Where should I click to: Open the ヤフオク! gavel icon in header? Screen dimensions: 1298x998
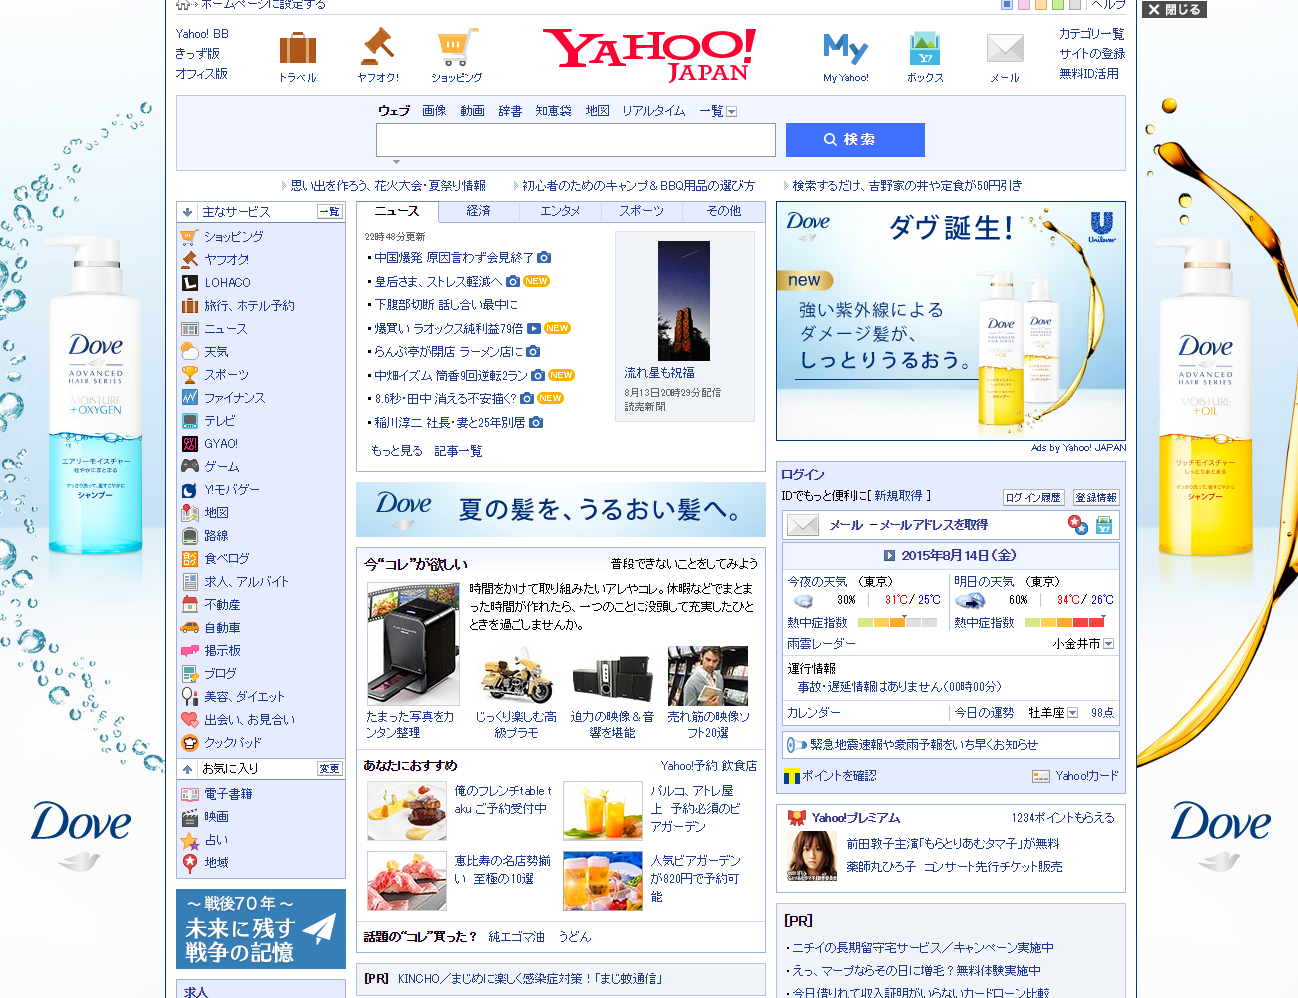click(x=377, y=47)
